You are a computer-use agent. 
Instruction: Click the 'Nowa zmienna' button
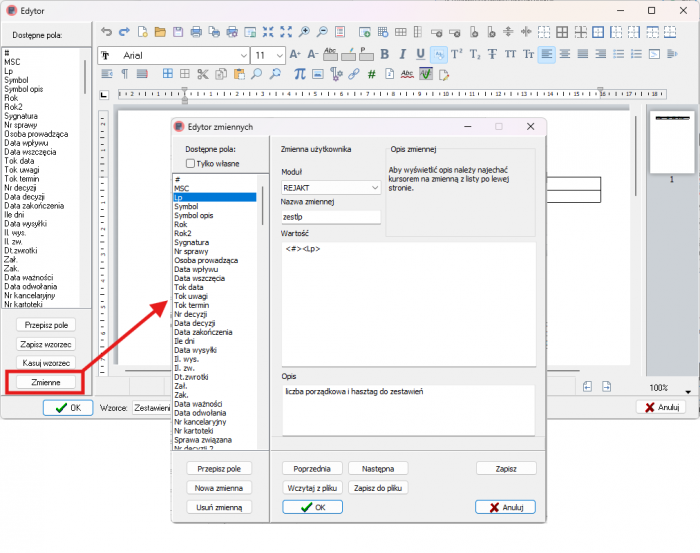coord(219,487)
